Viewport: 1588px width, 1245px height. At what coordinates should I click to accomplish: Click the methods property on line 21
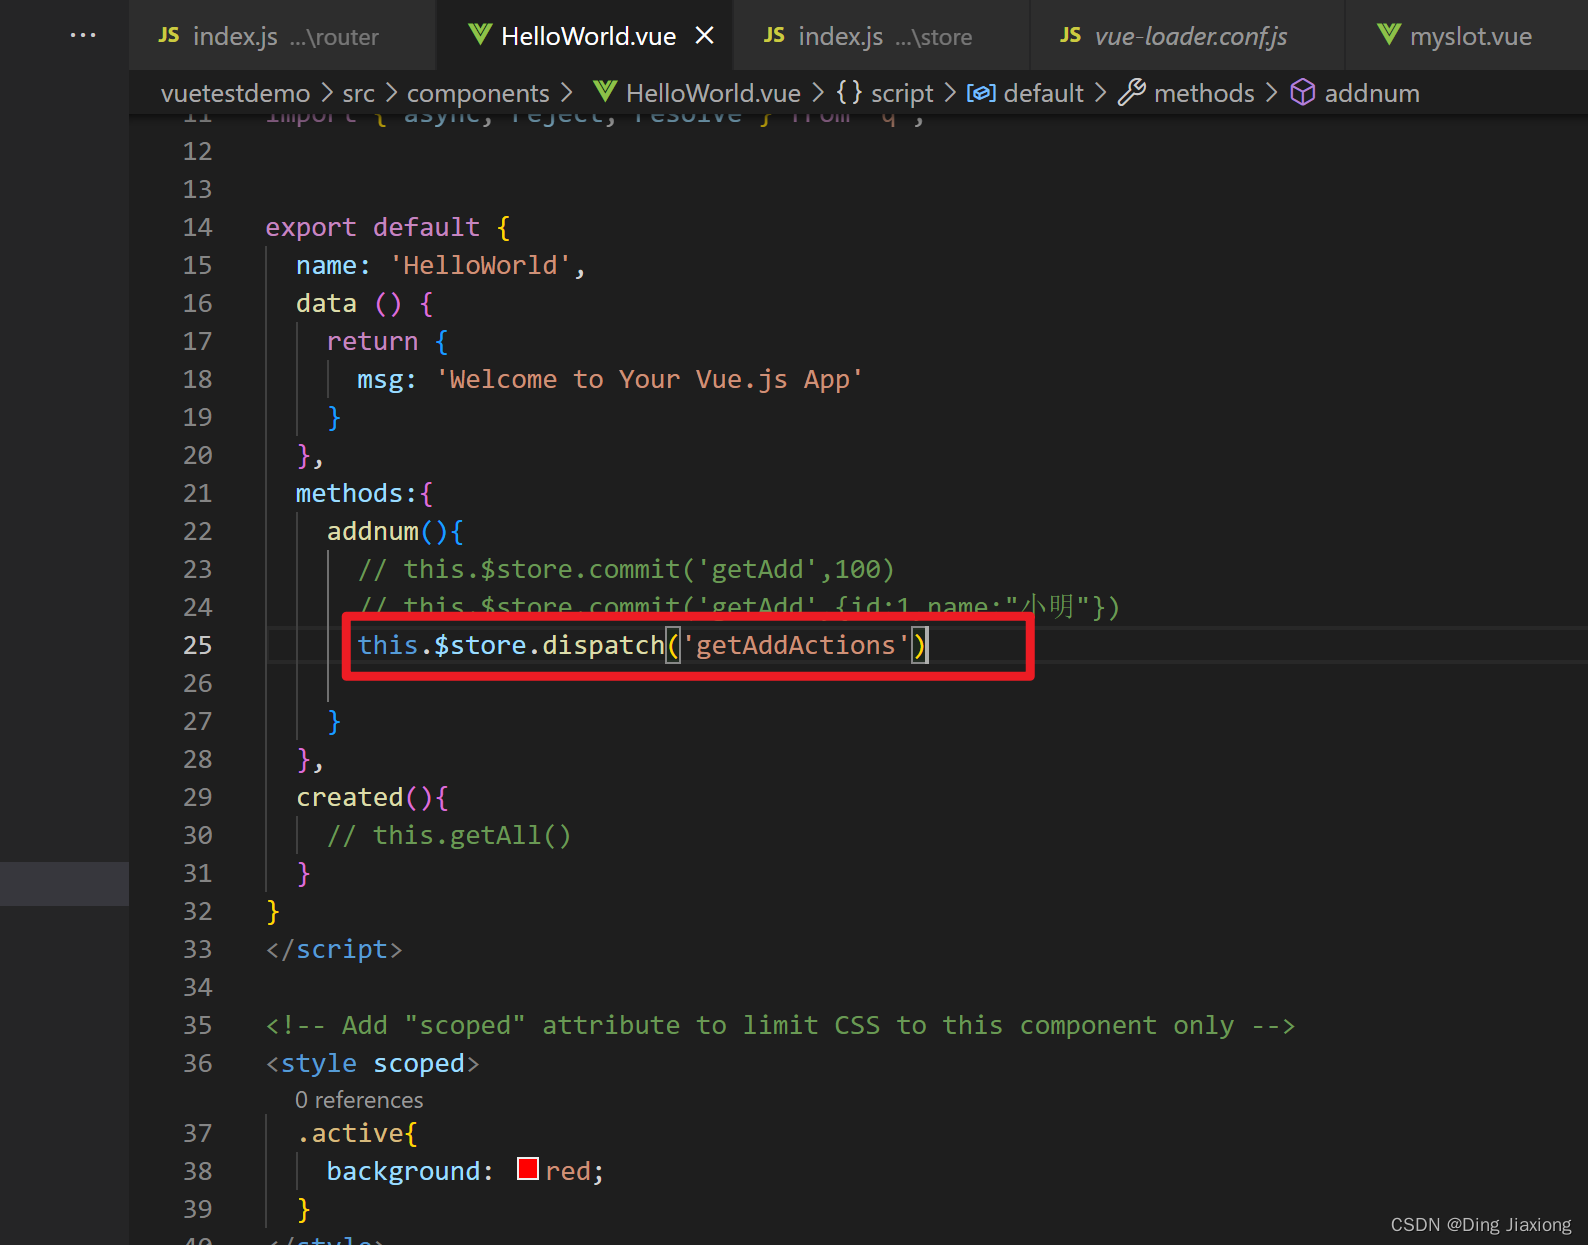coord(349,493)
